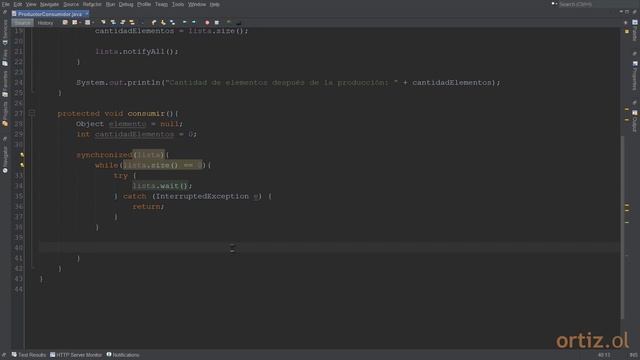The width and height of the screenshot is (640, 360).
Task: Open the Test Results panel
Action: (x=29, y=355)
